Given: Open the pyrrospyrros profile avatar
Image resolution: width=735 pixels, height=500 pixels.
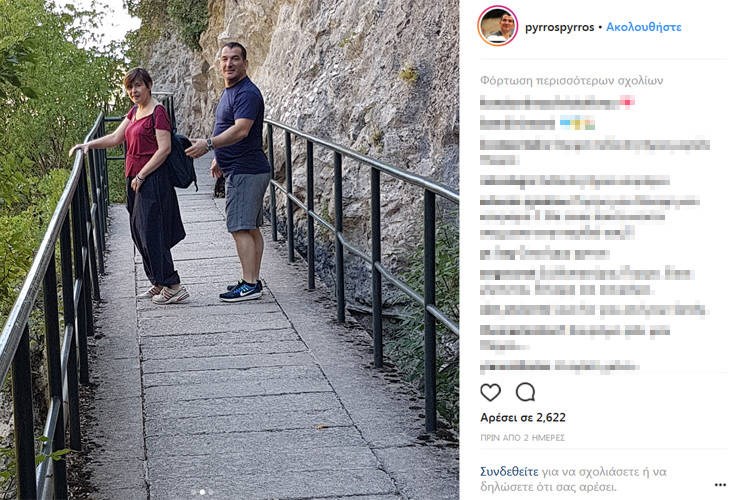Looking at the screenshot, I should tap(497, 26).
